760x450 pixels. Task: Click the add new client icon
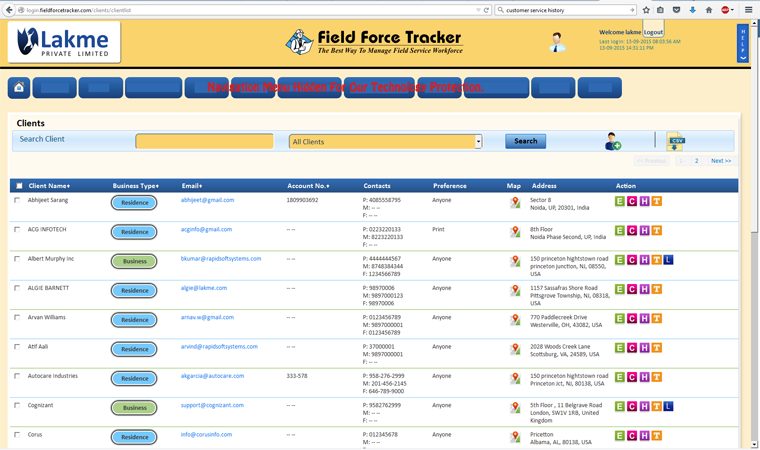(613, 142)
